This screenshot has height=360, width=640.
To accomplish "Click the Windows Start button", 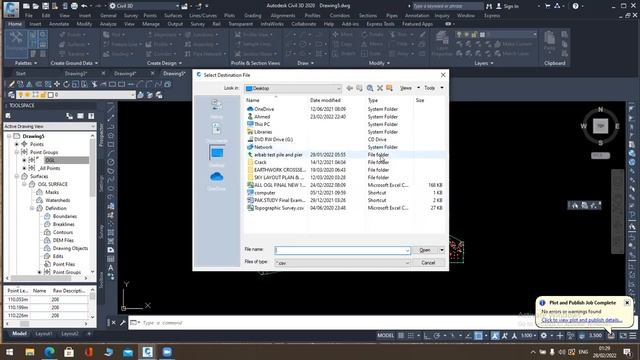I will tap(9, 352).
